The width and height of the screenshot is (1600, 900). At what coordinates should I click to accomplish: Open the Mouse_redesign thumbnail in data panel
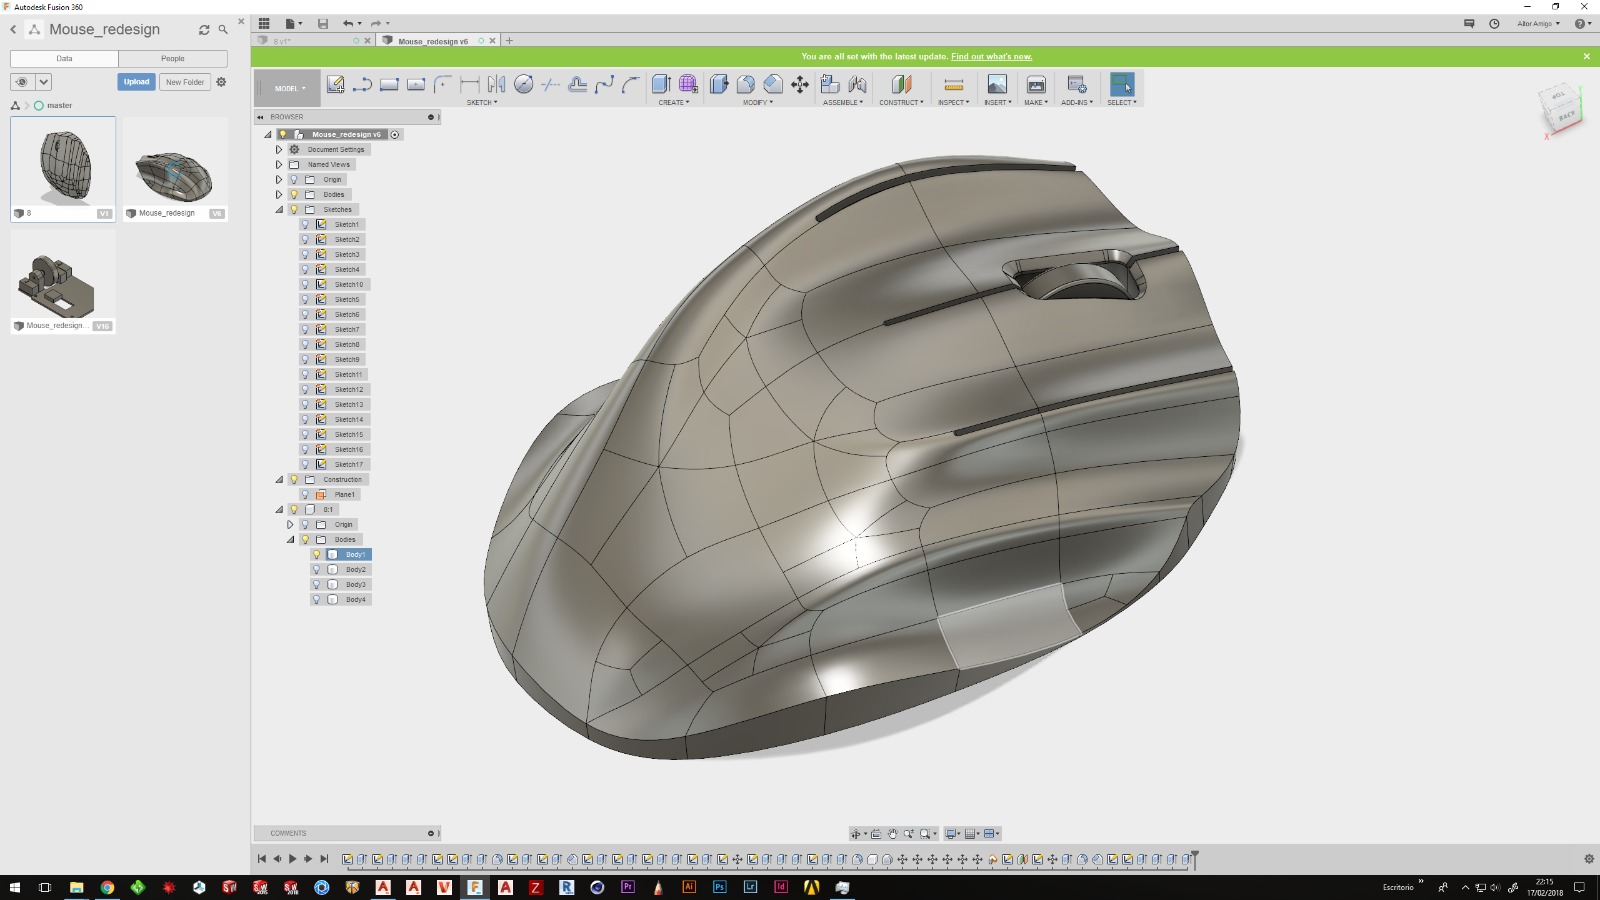175,168
